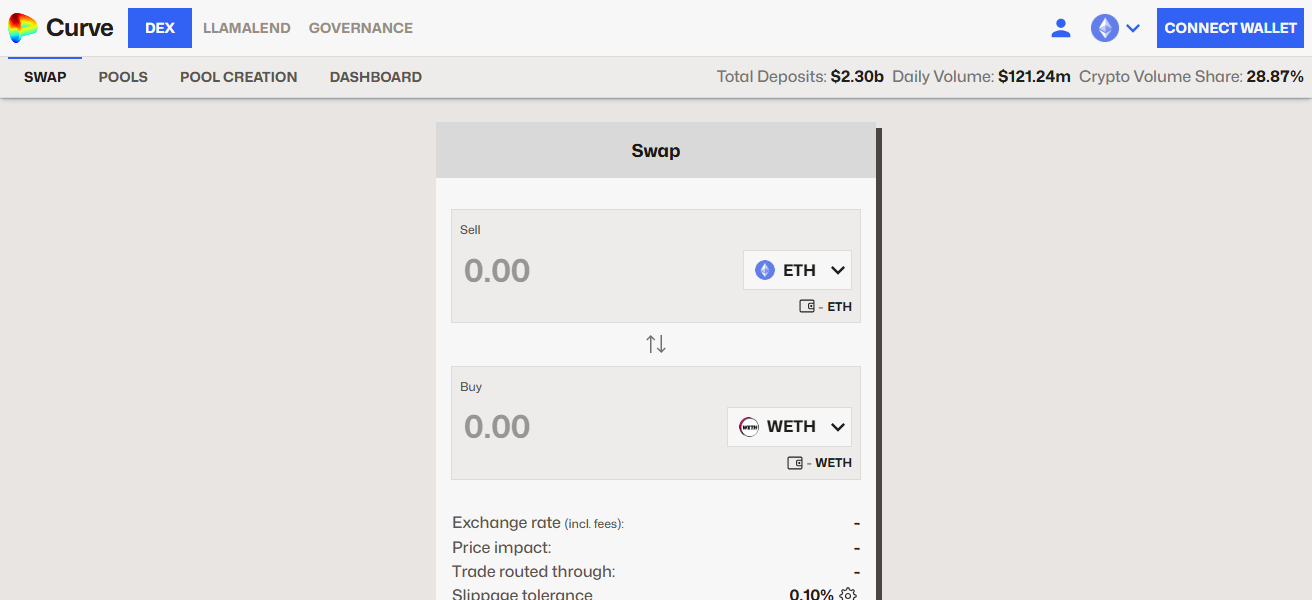Open the GOVERNANCE menu
This screenshot has width=1312, height=600.
pos(360,27)
